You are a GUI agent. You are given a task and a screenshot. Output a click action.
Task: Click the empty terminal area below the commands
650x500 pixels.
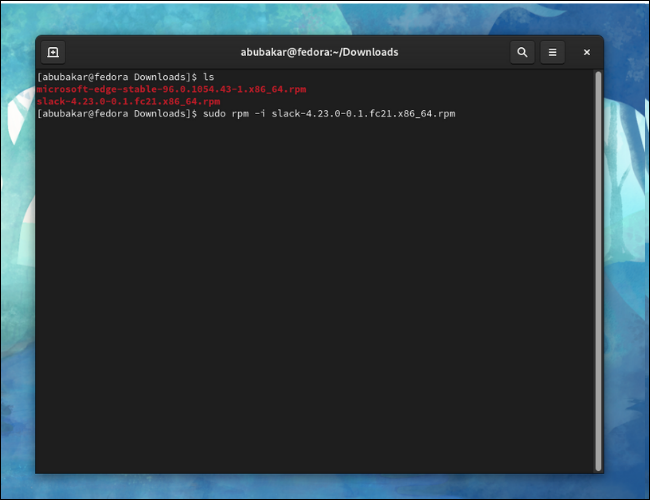click(x=315, y=300)
